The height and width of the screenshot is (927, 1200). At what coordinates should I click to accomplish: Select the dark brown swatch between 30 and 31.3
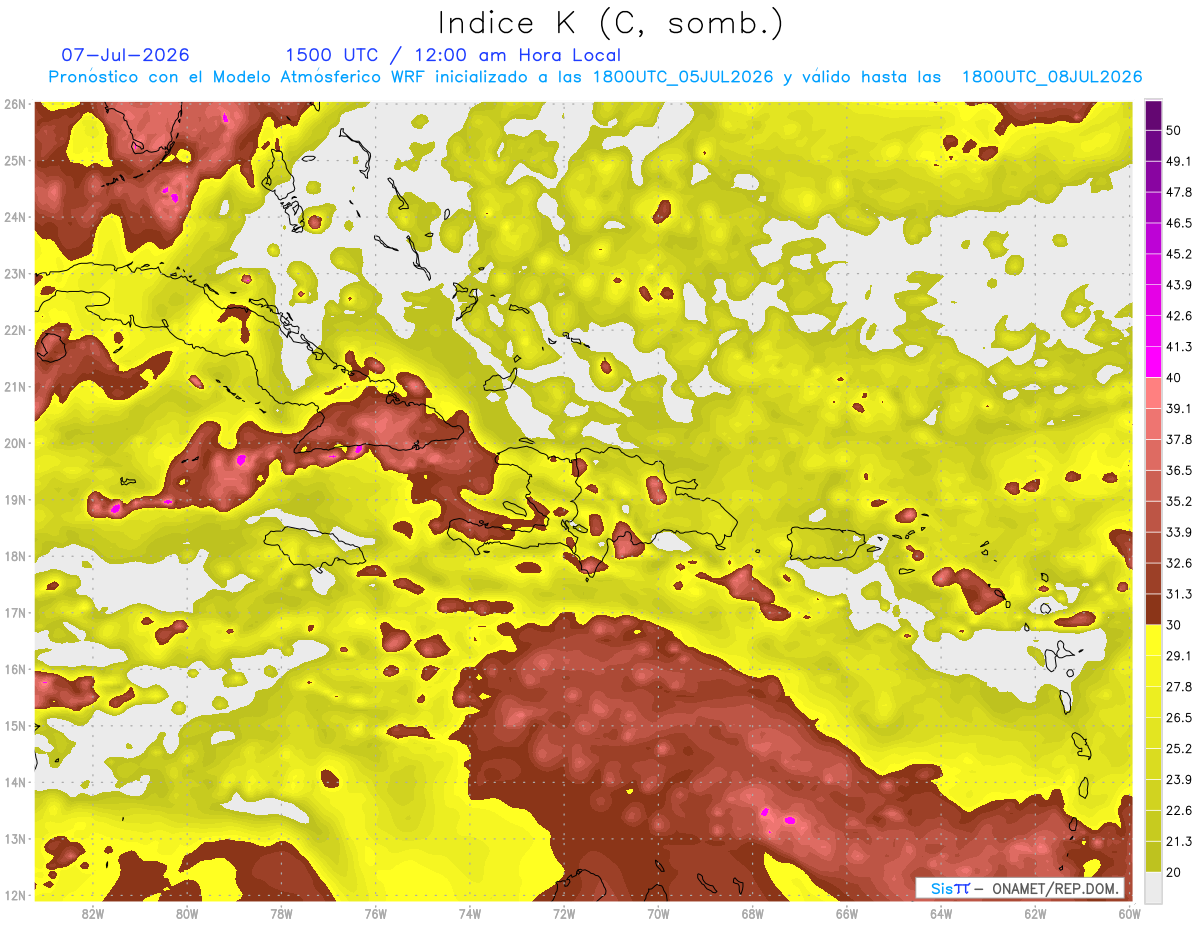pyautogui.click(x=1154, y=610)
